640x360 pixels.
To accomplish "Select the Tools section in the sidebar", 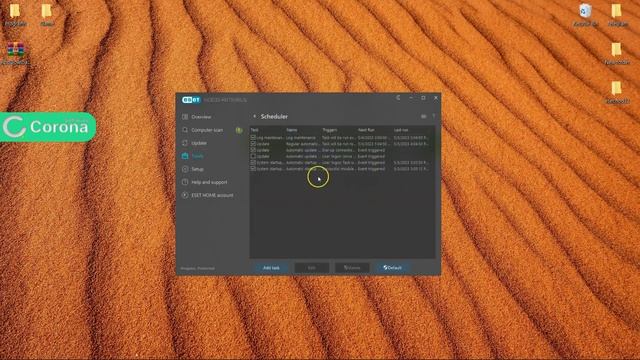I will 198,156.
